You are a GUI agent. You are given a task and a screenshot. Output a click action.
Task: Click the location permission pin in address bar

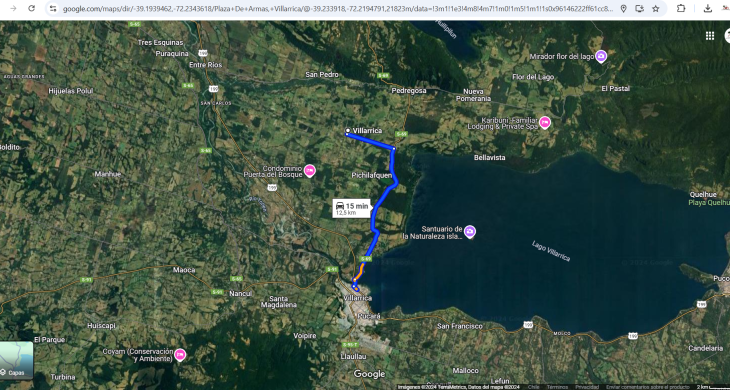coord(623,8)
